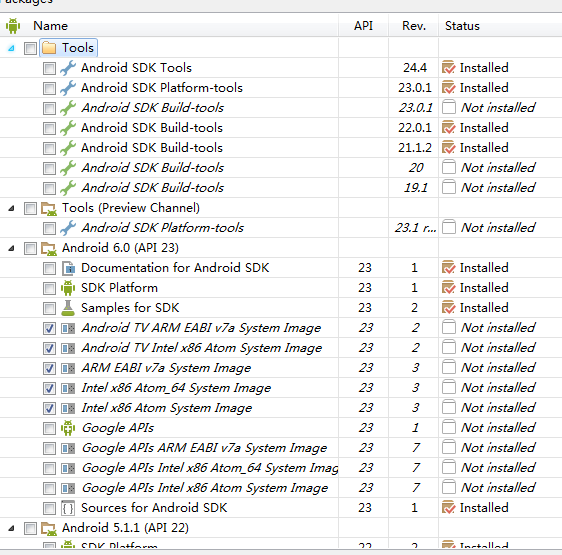562x555 pixels.
Task: Click Google APIs ARM EABI v7a image icon
Action: [x=68, y=448]
